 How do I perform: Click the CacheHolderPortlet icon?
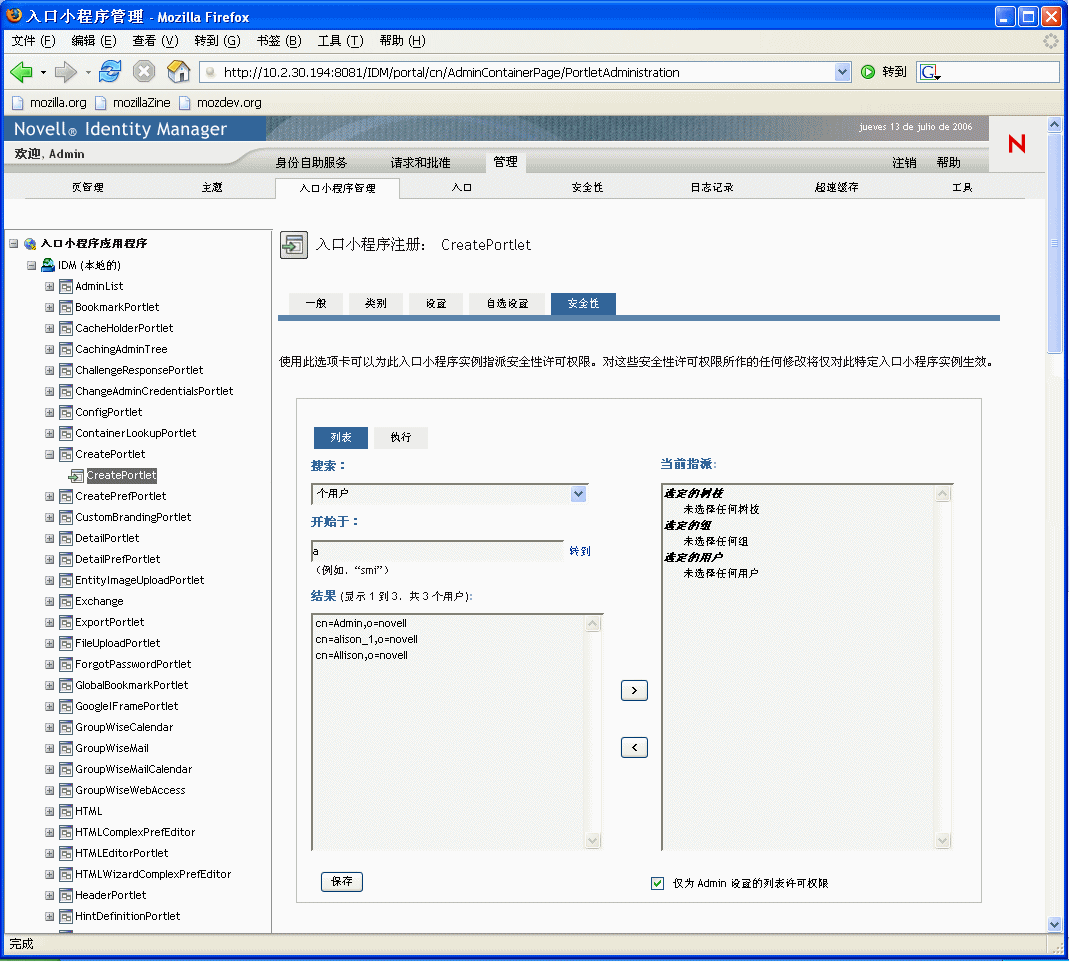click(x=66, y=329)
